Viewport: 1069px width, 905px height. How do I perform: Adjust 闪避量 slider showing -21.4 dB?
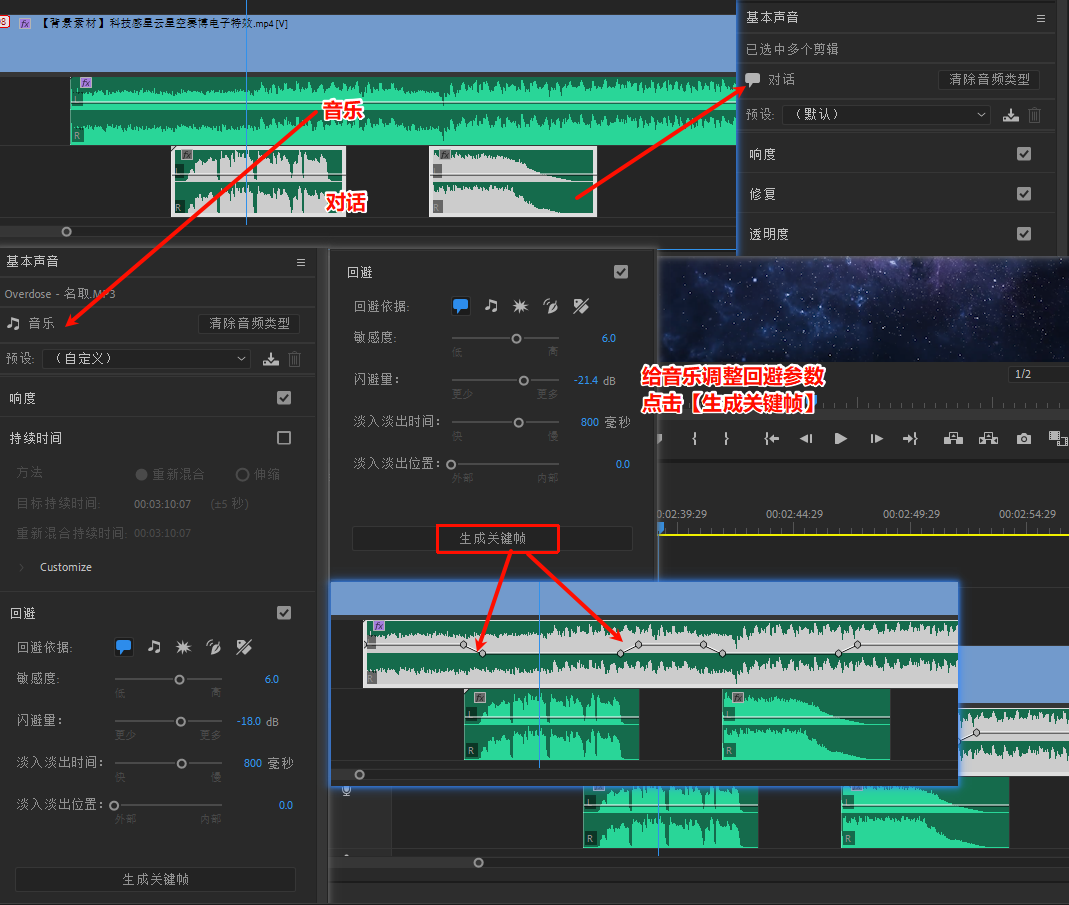pyautogui.click(x=524, y=381)
